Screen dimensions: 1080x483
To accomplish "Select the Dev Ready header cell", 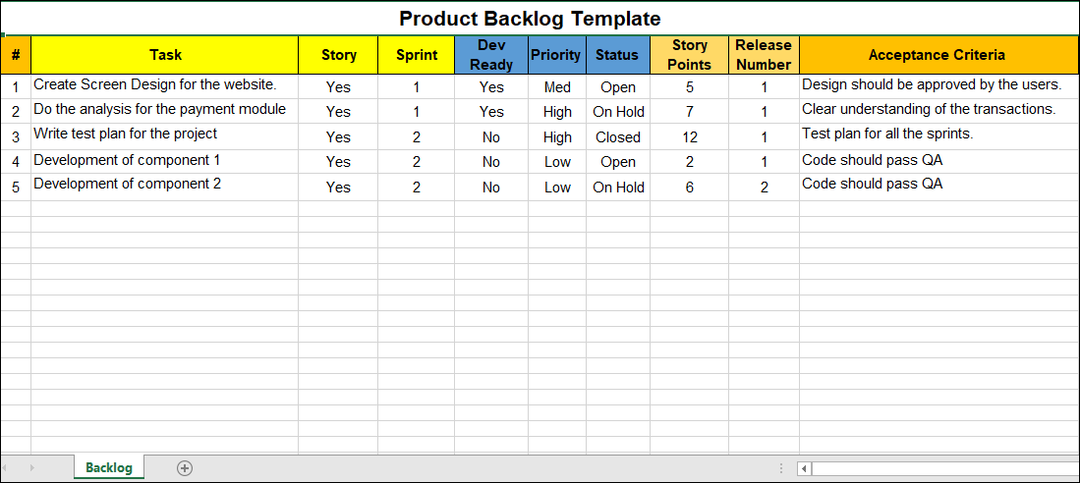I will coord(491,55).
